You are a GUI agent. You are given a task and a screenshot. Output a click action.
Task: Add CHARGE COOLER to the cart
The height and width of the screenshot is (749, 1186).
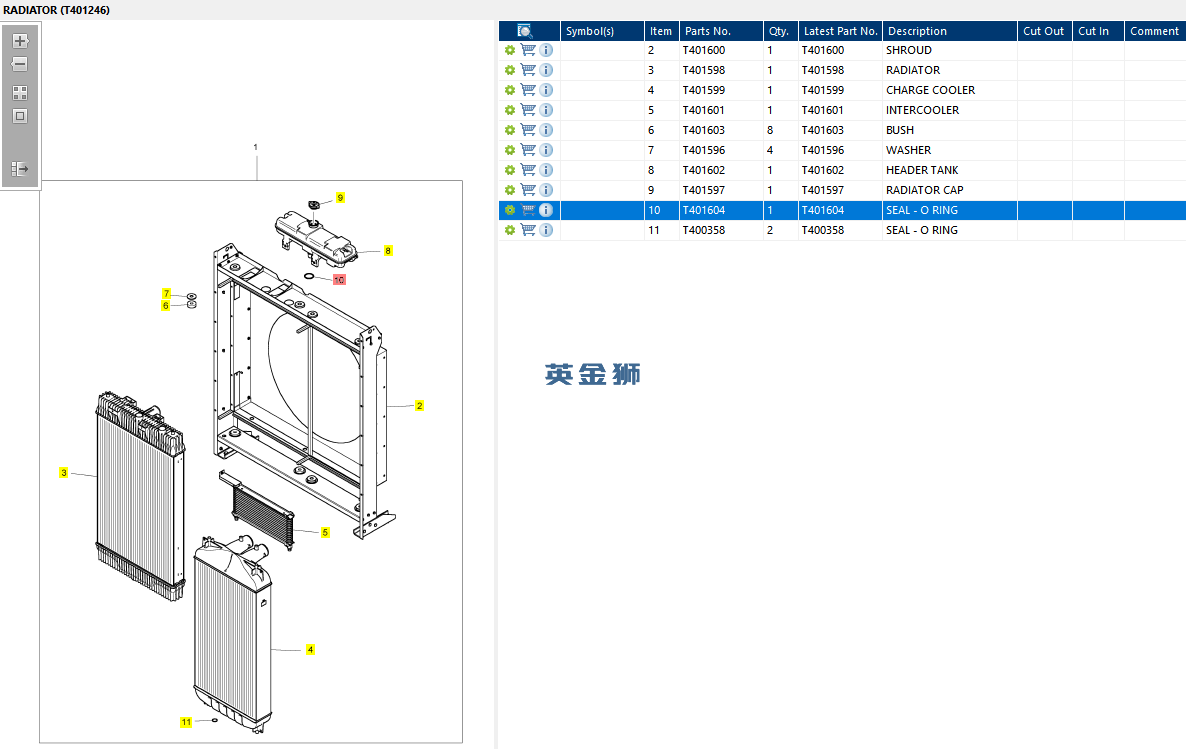pos(528,90)
